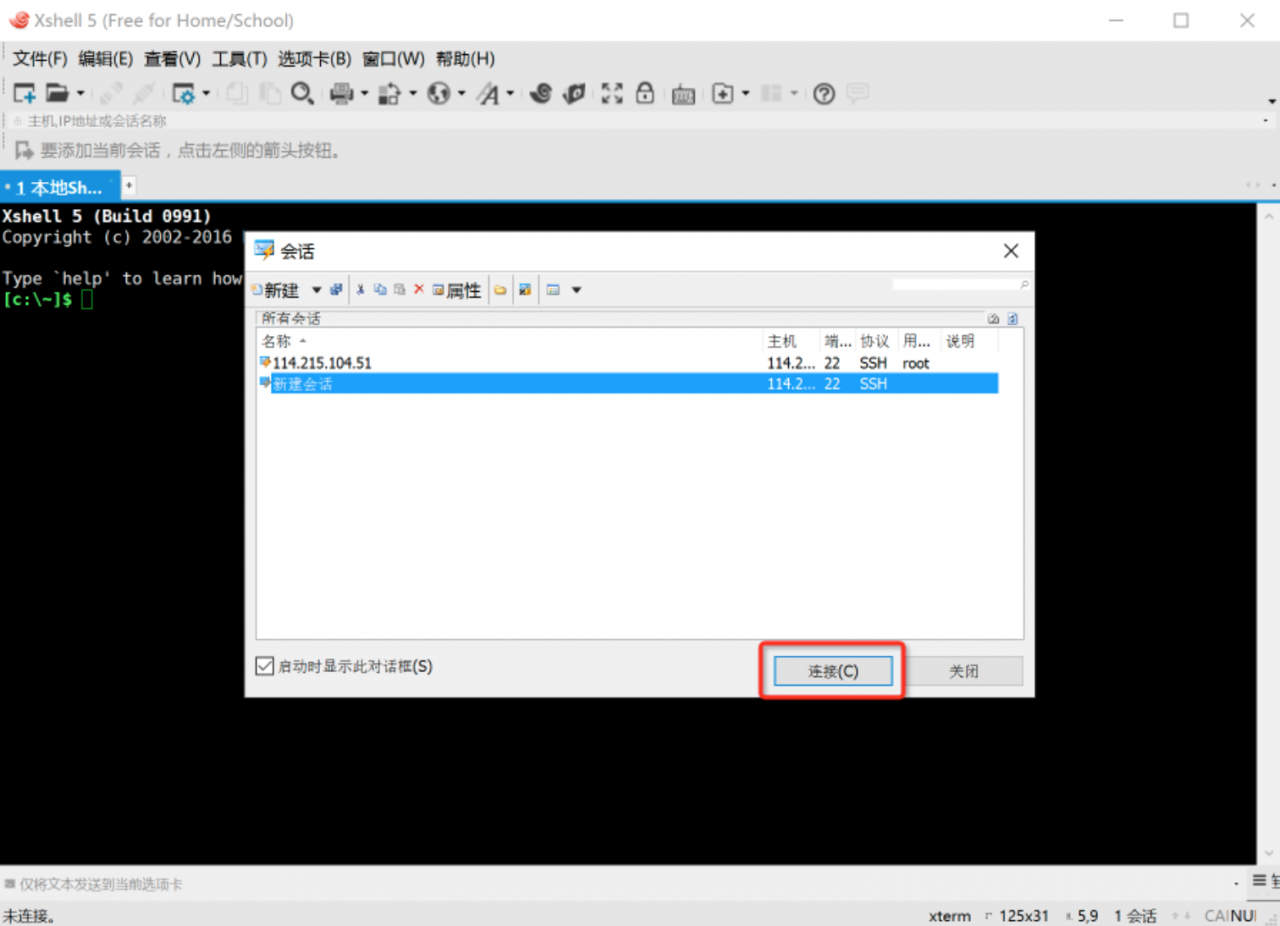Screen dimensions: 1280x926
Task: Click the Paste icon in dialog toolbar
Action: click(x=399, y=290)
